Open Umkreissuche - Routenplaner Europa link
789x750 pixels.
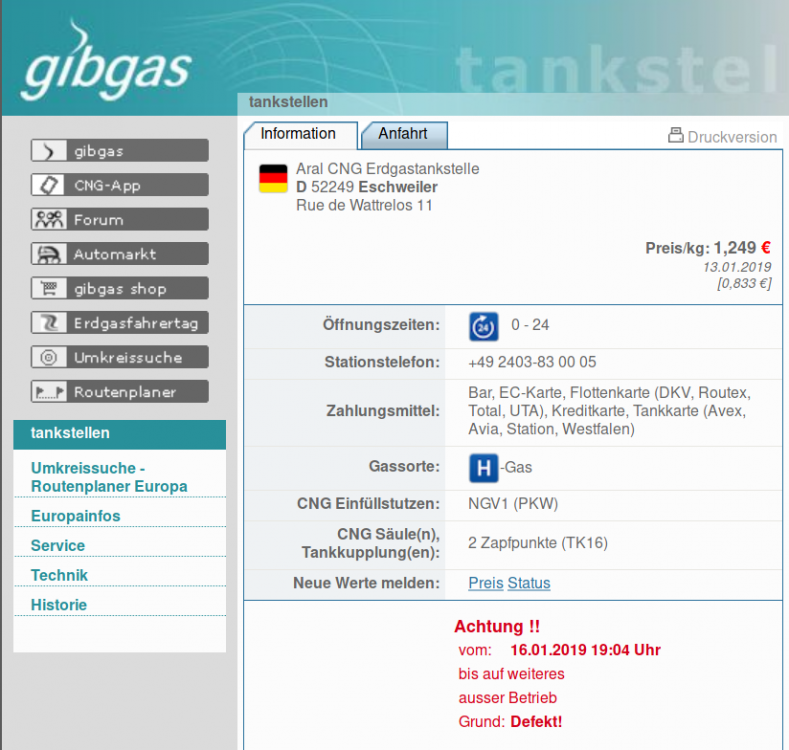click(109, 477)
